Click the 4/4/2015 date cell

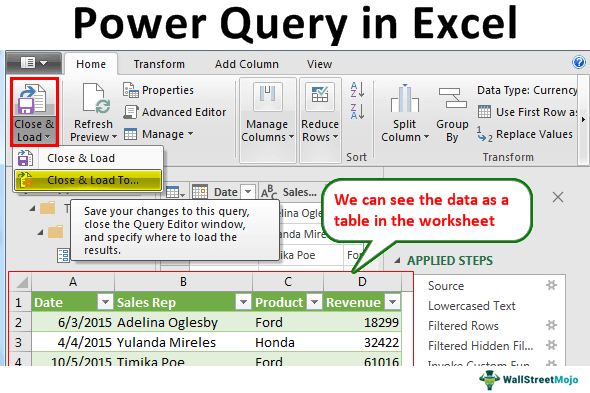pyautogui.click(x=73, y=343)
